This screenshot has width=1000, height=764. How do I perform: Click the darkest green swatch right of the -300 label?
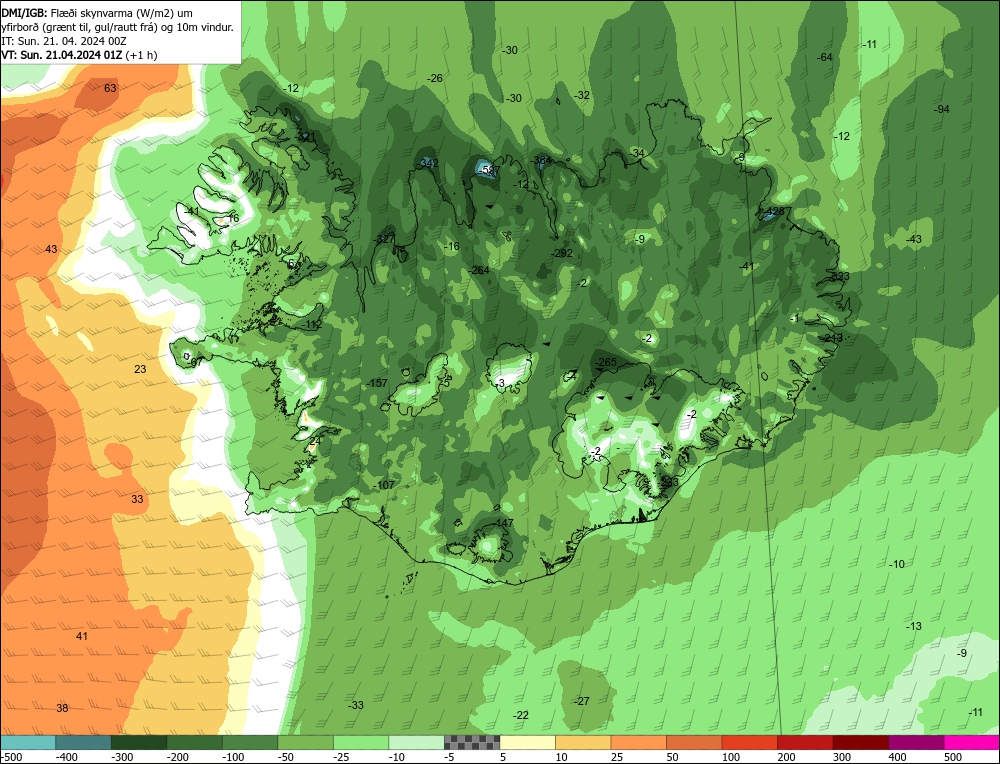point(139,742)
